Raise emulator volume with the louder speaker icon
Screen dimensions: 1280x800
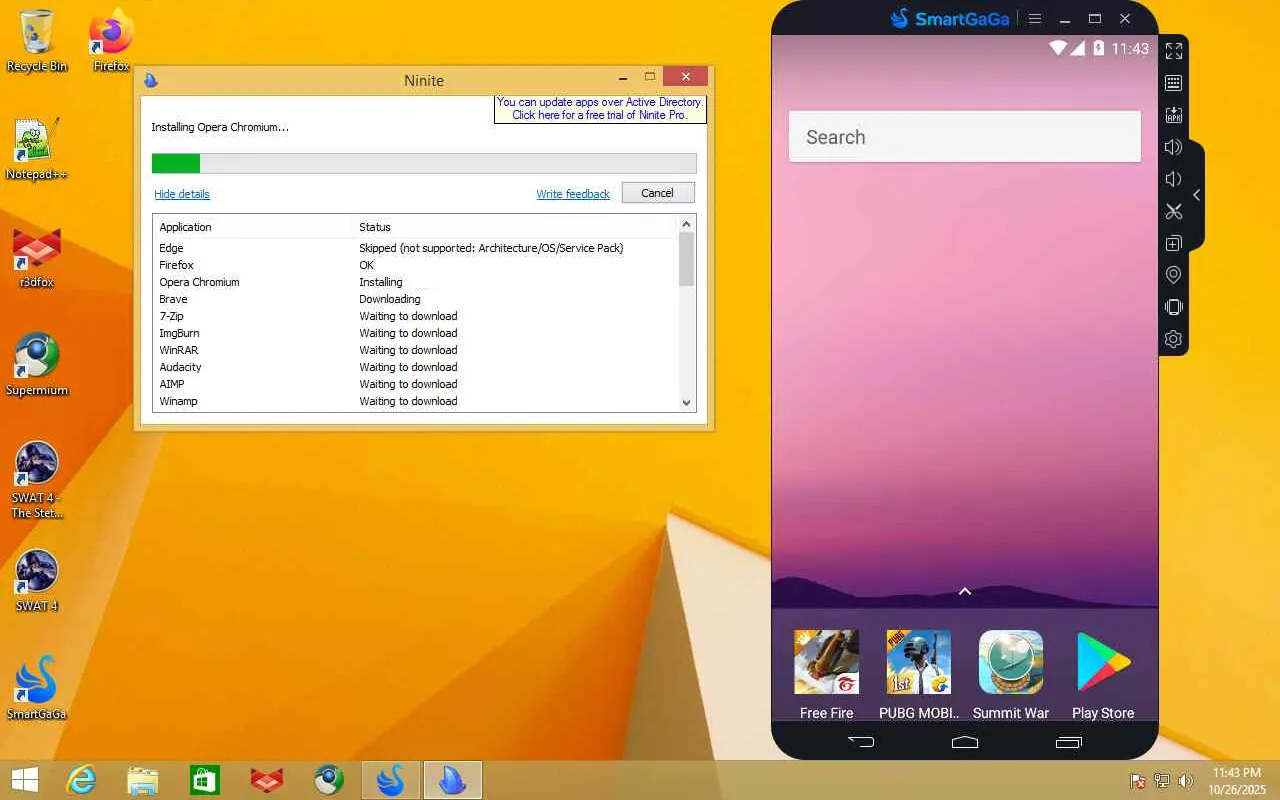[1174, 147]
